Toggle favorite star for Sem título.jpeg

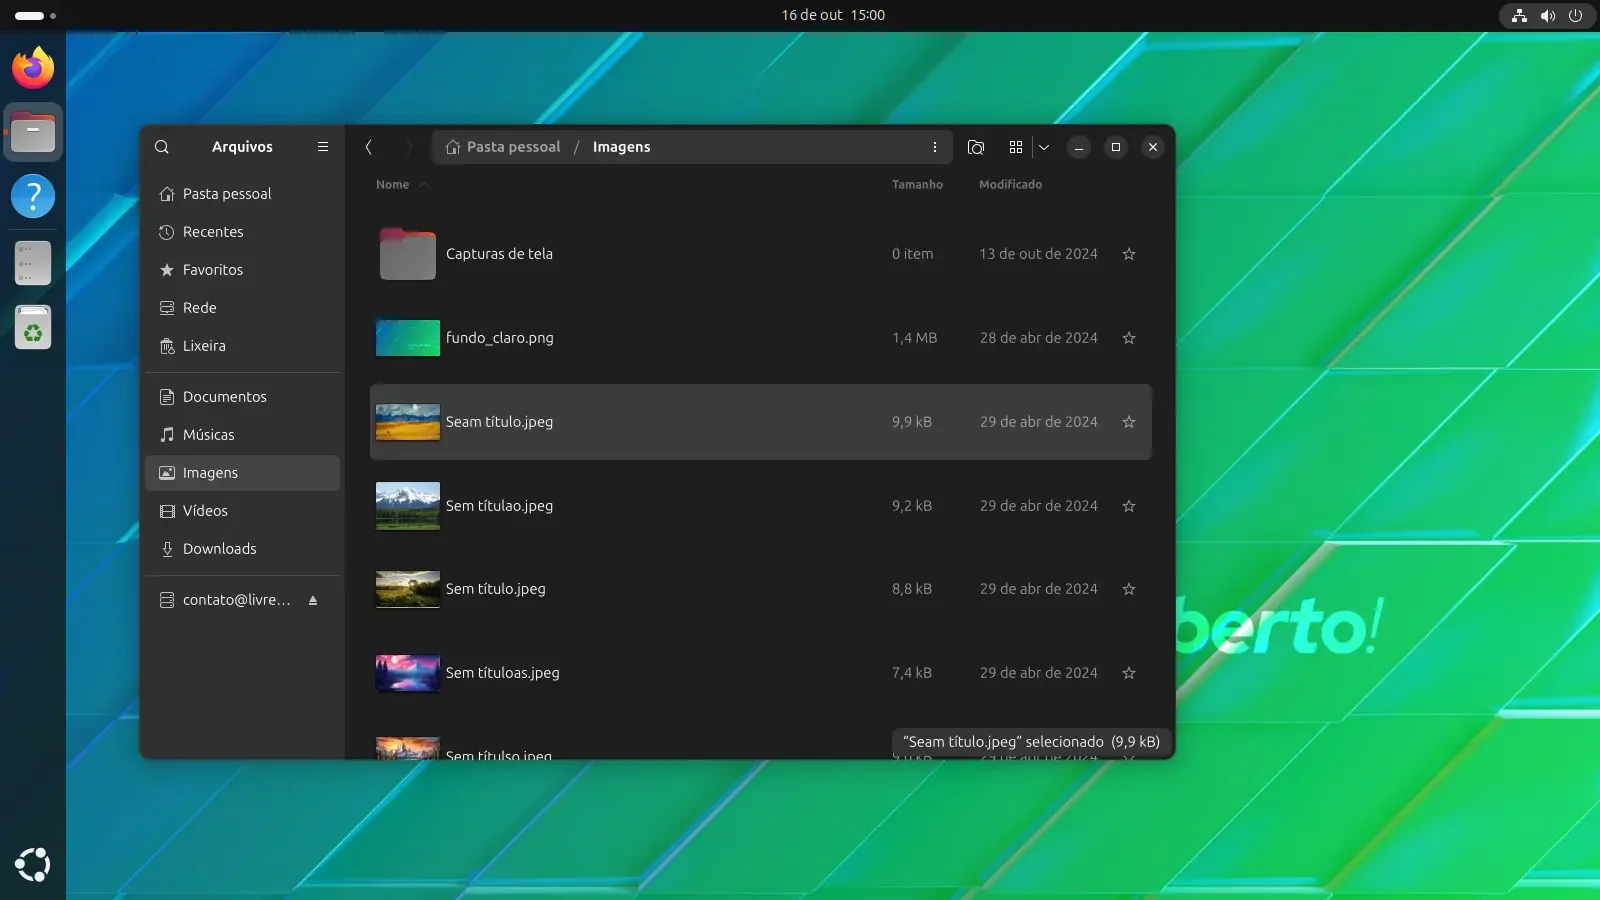point(1129,589)
